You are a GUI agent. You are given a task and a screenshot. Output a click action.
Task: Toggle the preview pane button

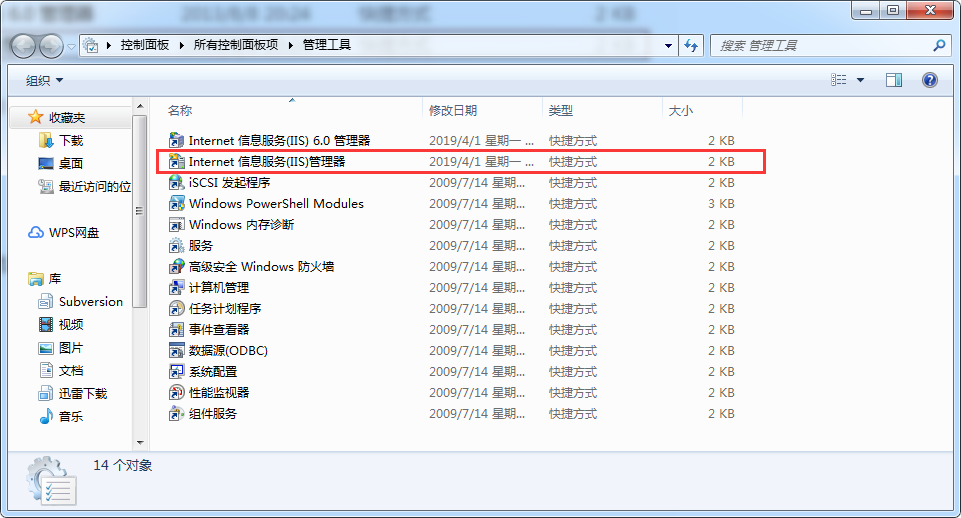click(894, 80)
